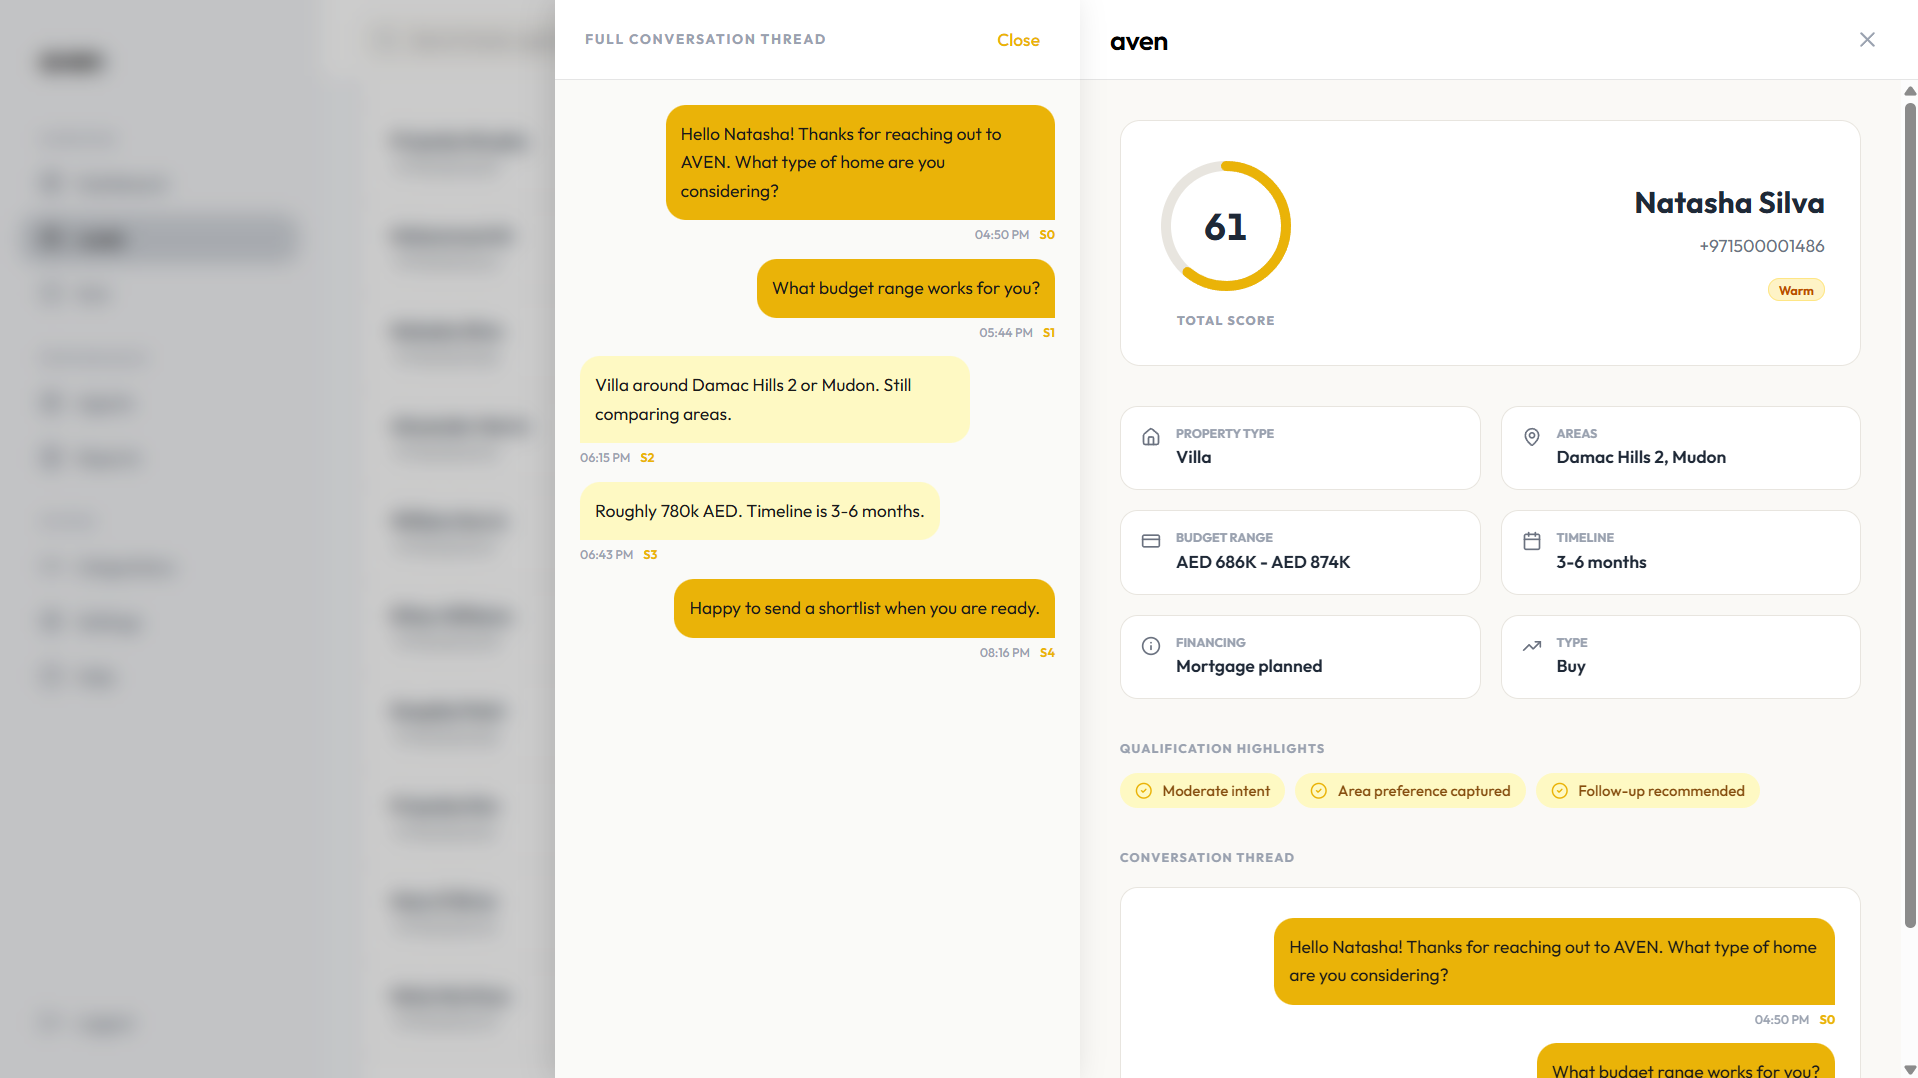The height and width of the screenshot is (1078, 1918).
Task: Select the Follow-up recommended chip
Action: (x=1647, y=791)
